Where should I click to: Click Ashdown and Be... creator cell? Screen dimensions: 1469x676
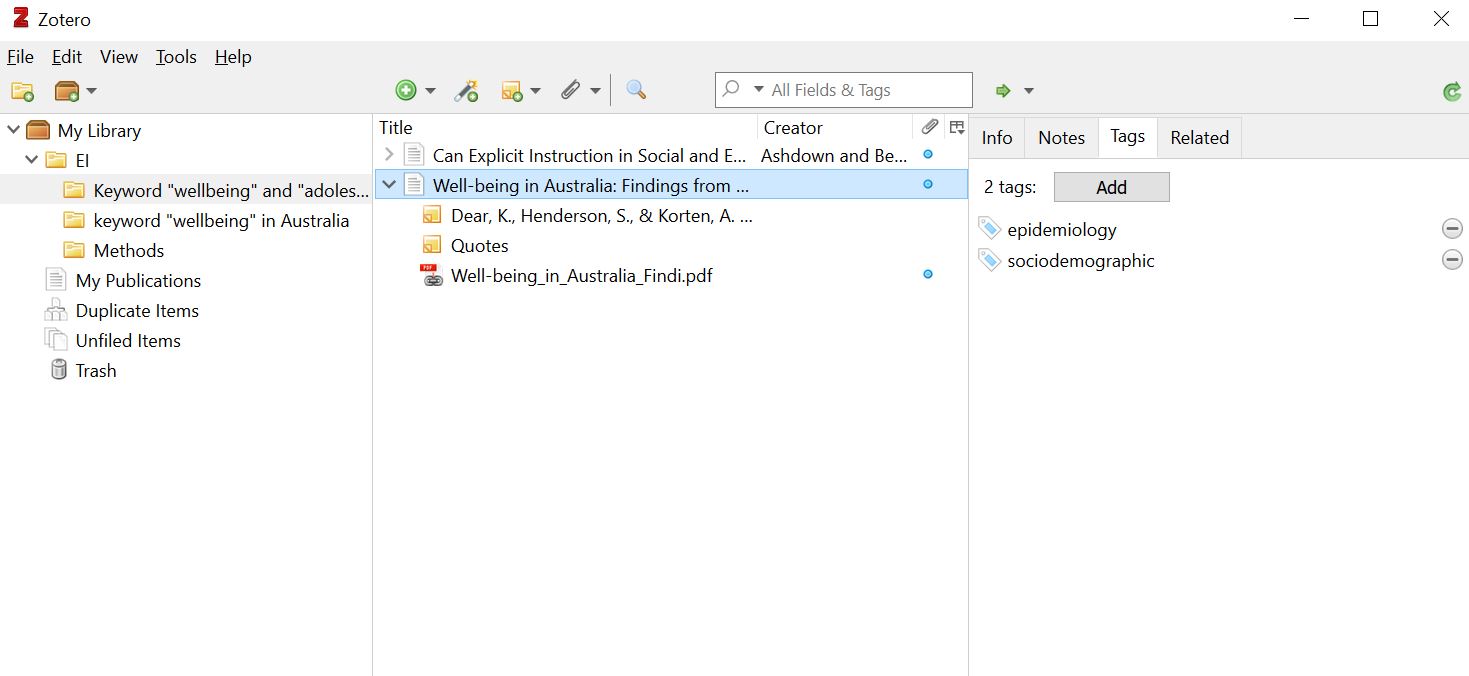(834, 155)
